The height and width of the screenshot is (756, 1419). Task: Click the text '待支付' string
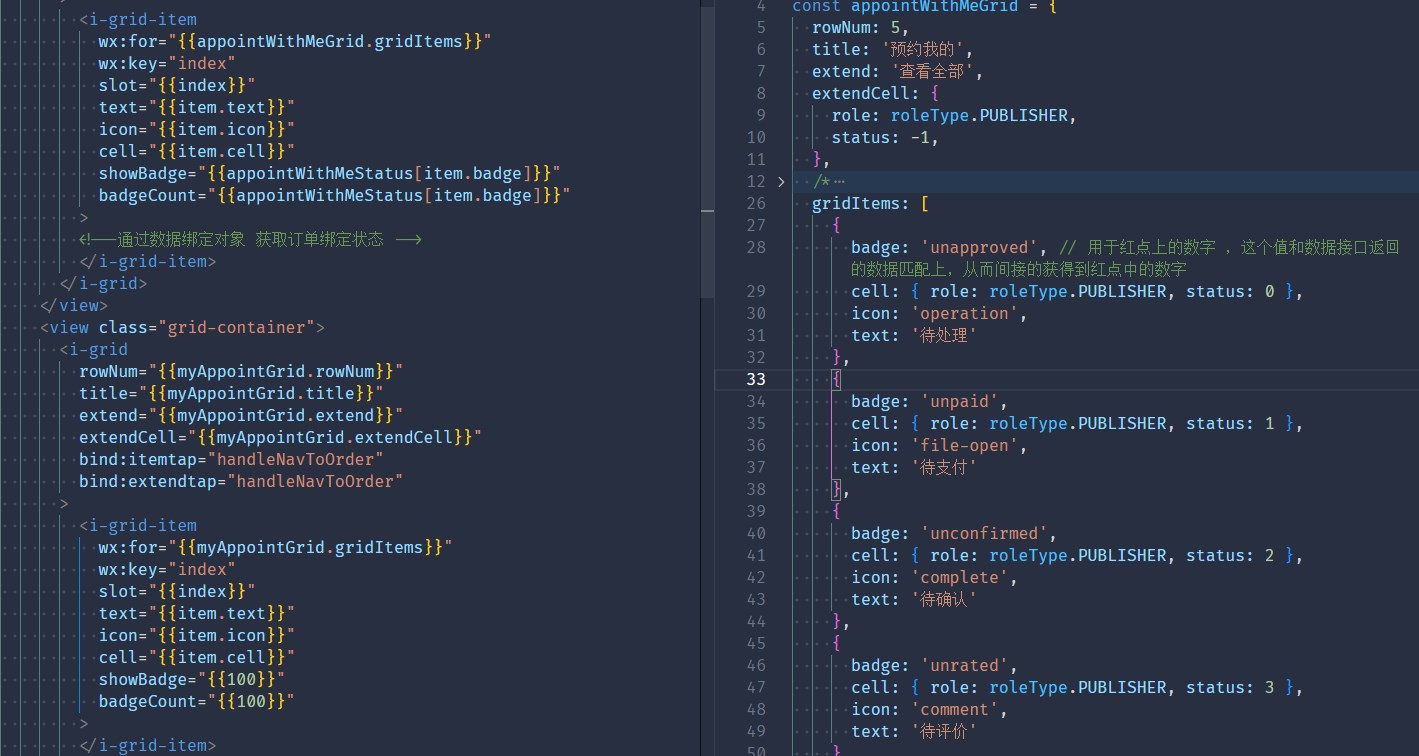coord(945,467)
